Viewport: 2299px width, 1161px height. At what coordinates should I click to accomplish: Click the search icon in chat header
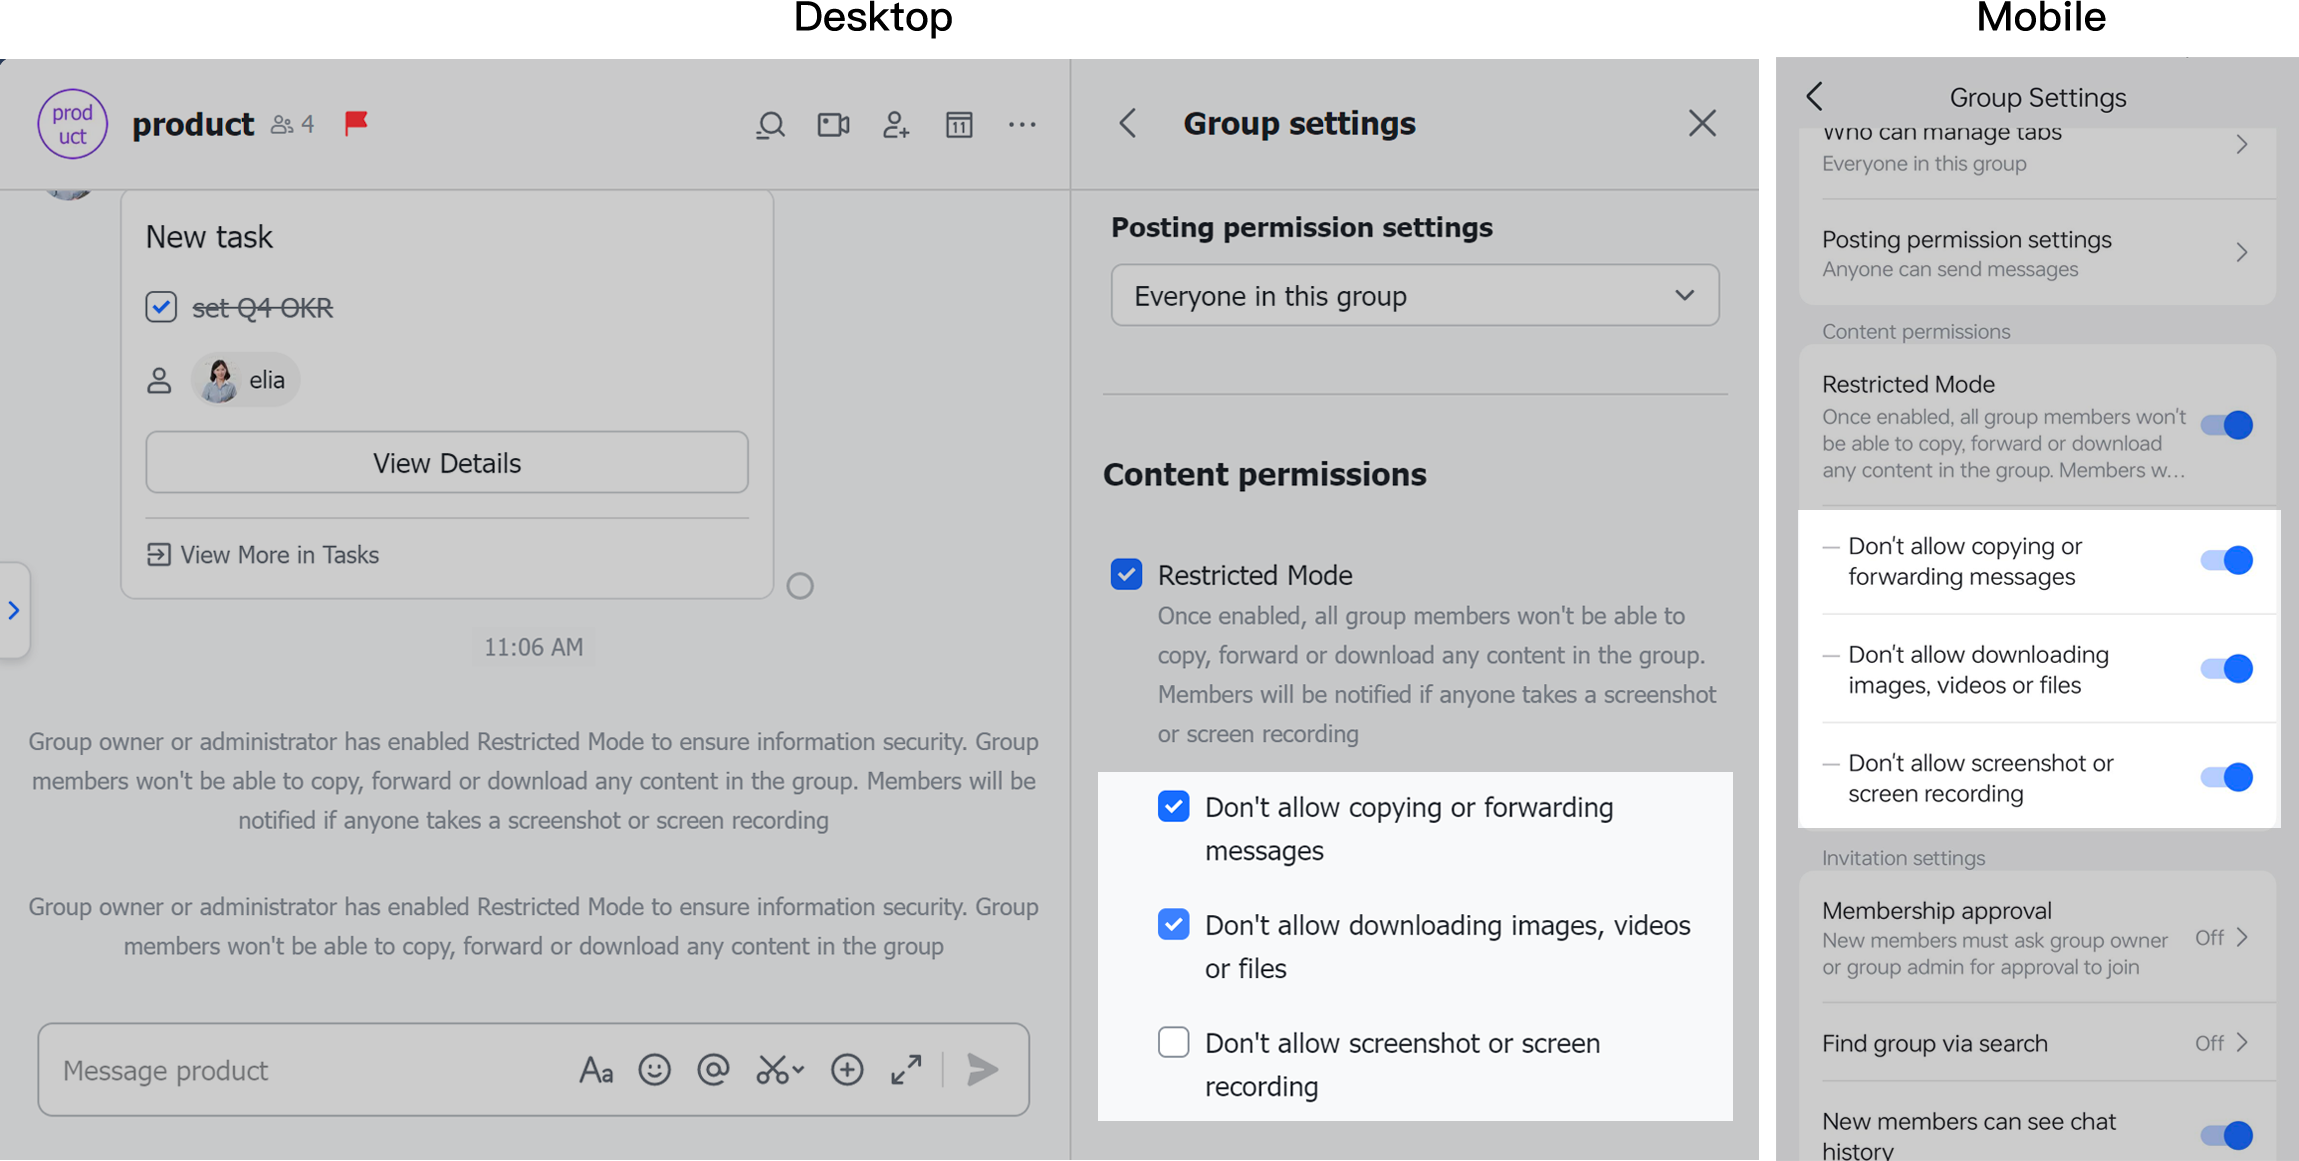(x=770, y=125)
